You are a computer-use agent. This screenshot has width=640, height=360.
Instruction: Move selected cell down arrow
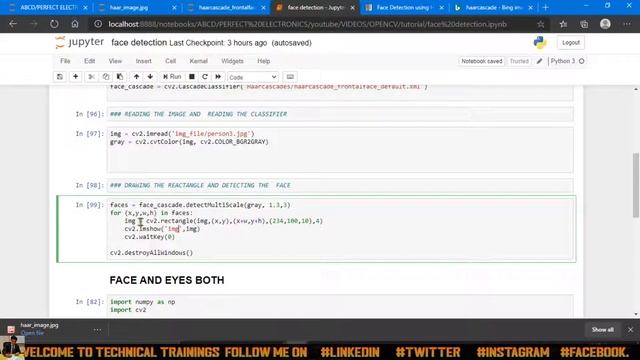coord(150,77)
